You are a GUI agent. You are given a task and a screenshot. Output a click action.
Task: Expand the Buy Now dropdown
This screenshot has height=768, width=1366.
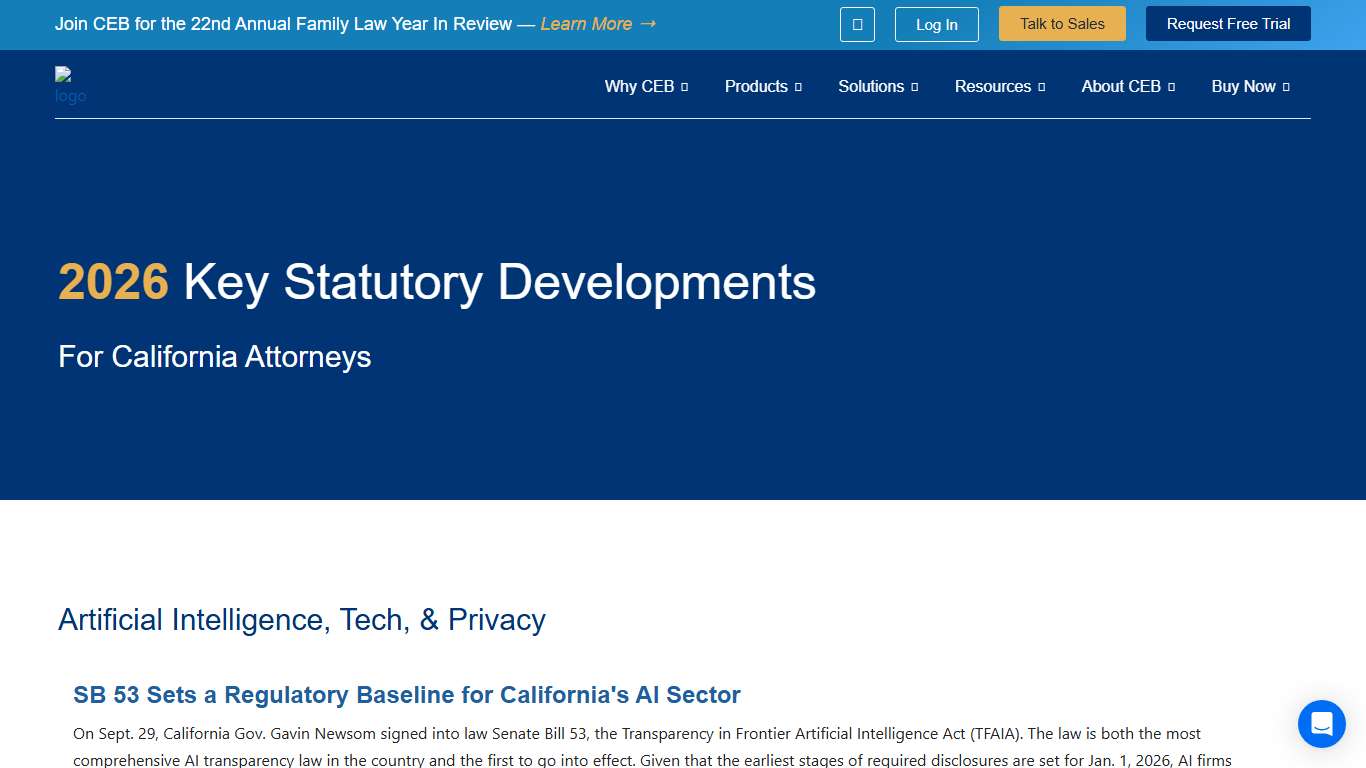pyautogui.click(x=1249, y=87)
